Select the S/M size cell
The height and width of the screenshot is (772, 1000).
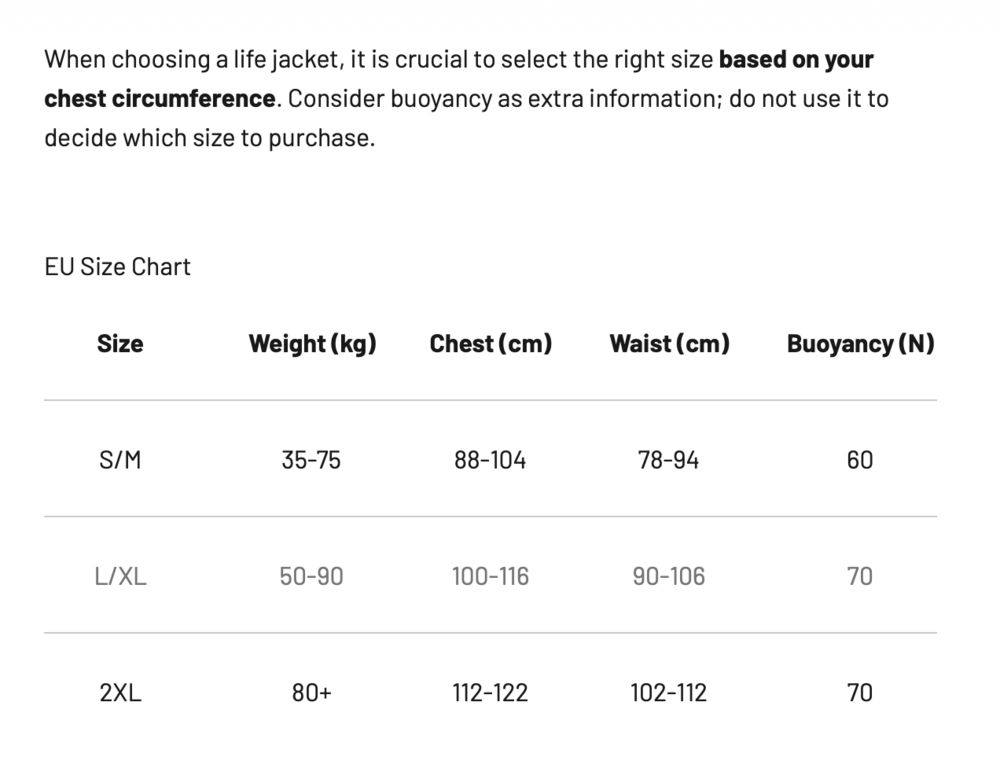pyautogui.click(x=120, y=460)
